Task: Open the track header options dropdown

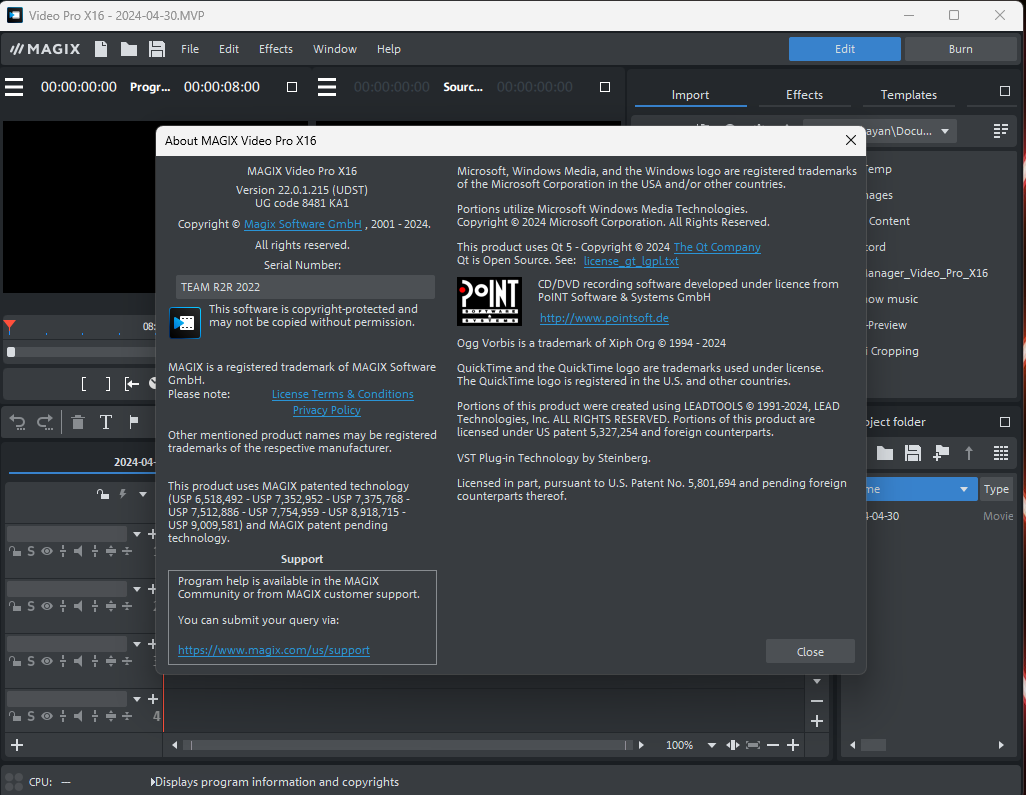Action: pyautogui.click(x=143, y=495)
